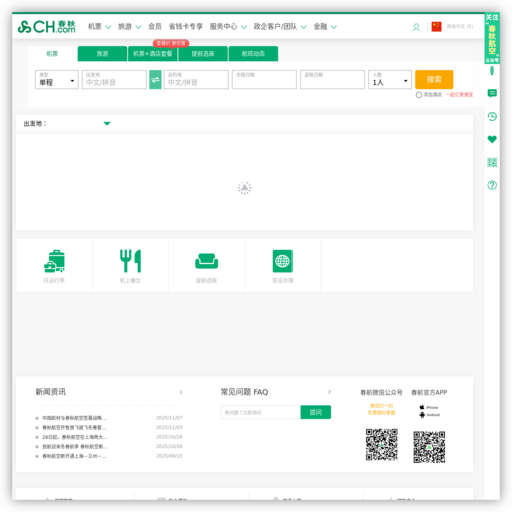Expand the 政企客户/团队 navigation menu
Screen dimensions: 512x512
[280, 27]
